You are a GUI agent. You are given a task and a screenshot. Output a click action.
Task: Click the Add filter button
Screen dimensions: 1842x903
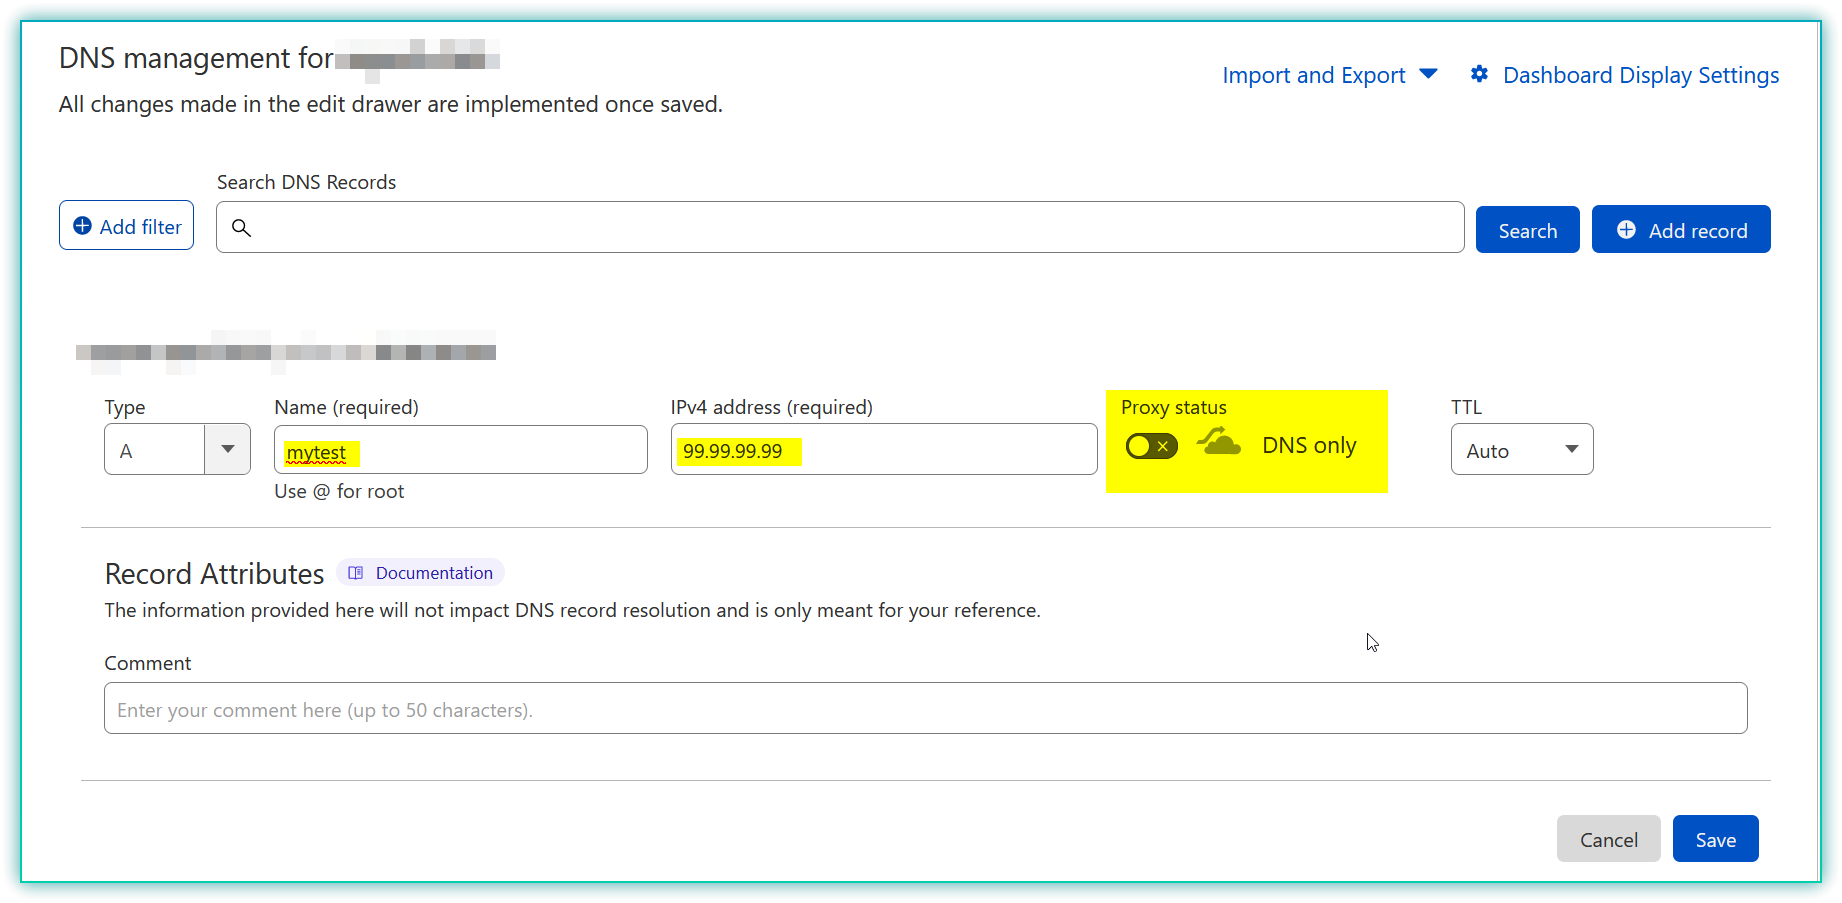point(126,226)
